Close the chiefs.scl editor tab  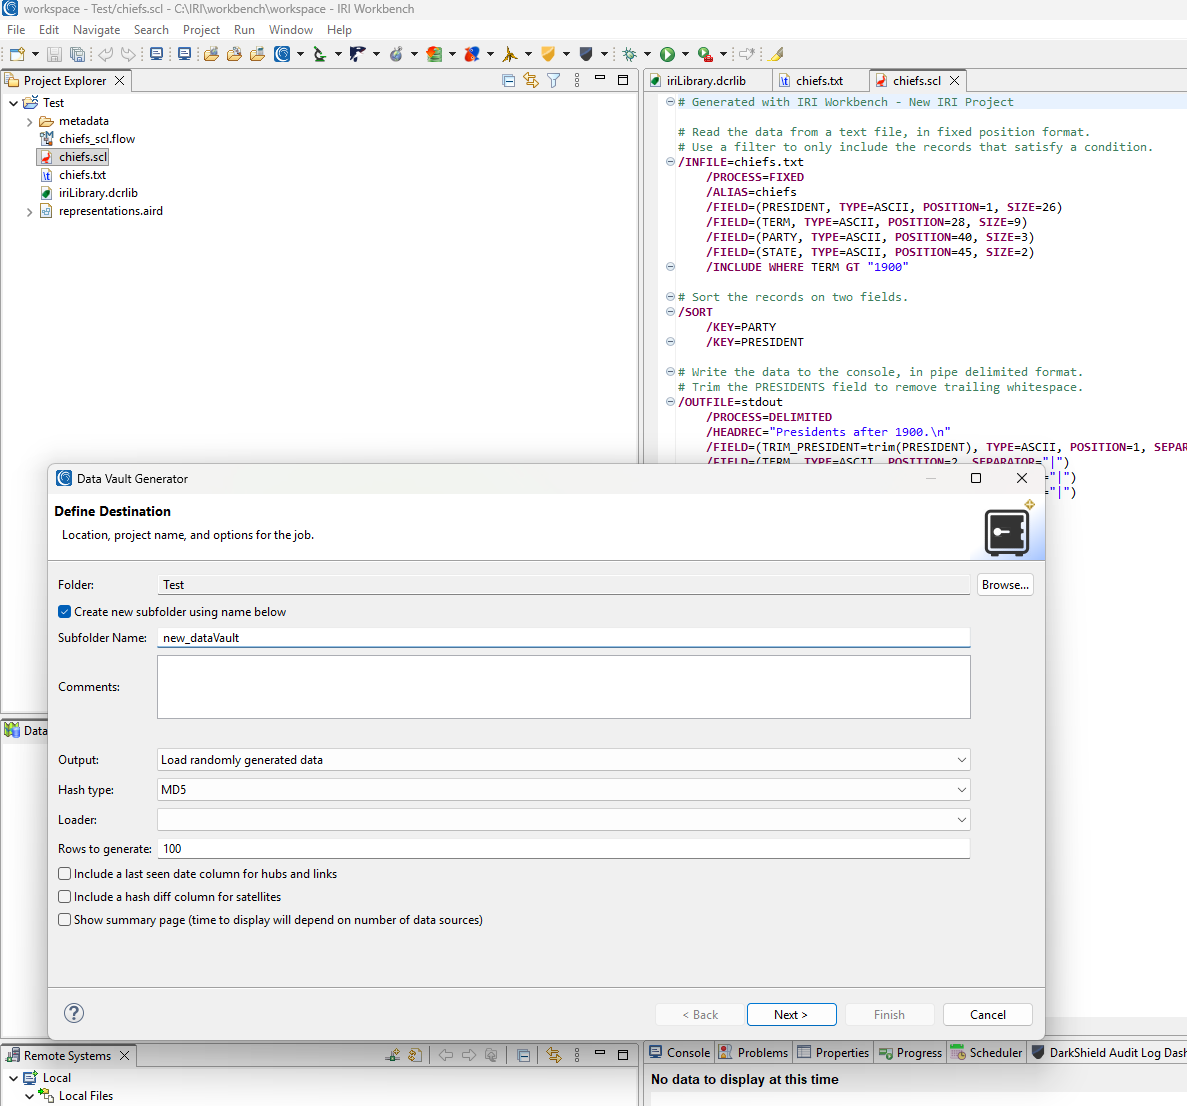(x=955, y=80)
